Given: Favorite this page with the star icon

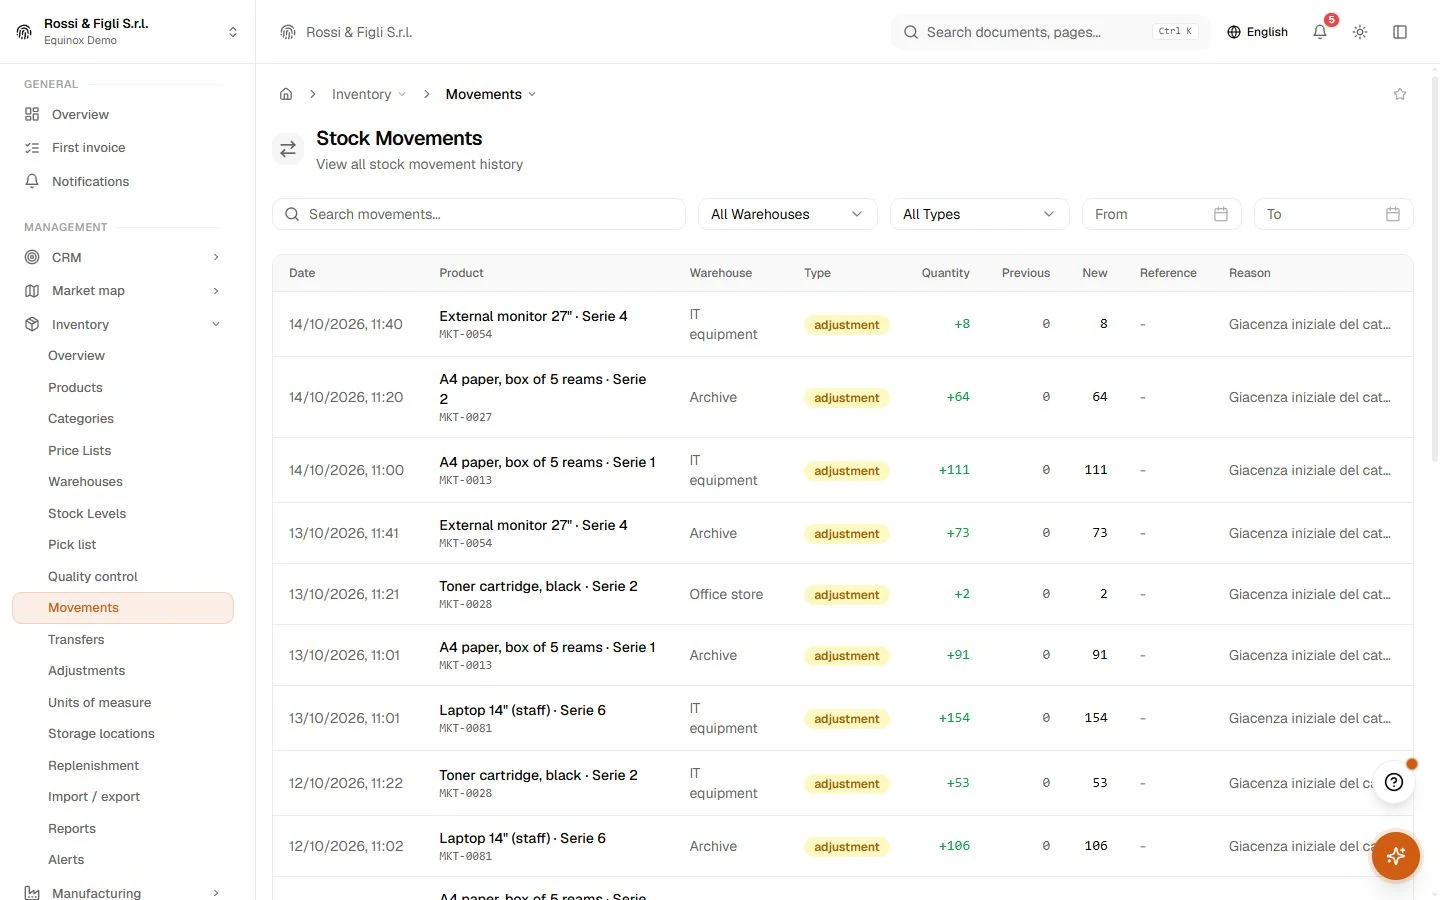Looking at the screenshot, I should [1400, 94].
